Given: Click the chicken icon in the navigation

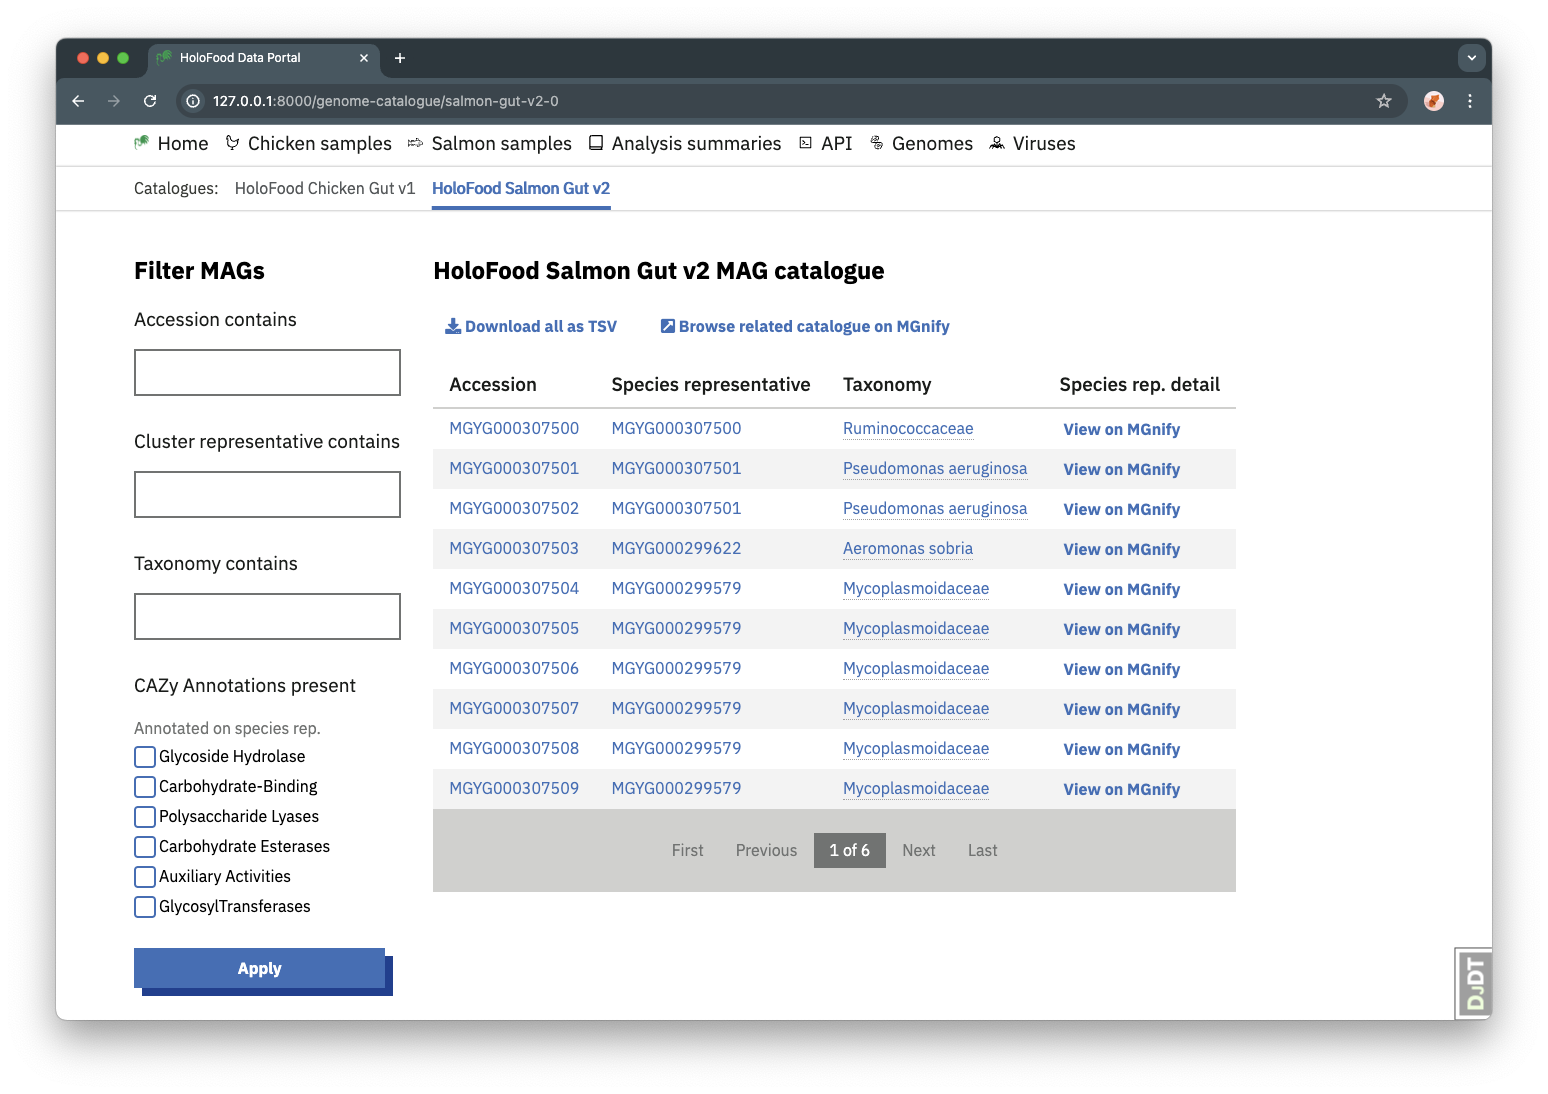Looking at the screenshot, I should 233,143.
